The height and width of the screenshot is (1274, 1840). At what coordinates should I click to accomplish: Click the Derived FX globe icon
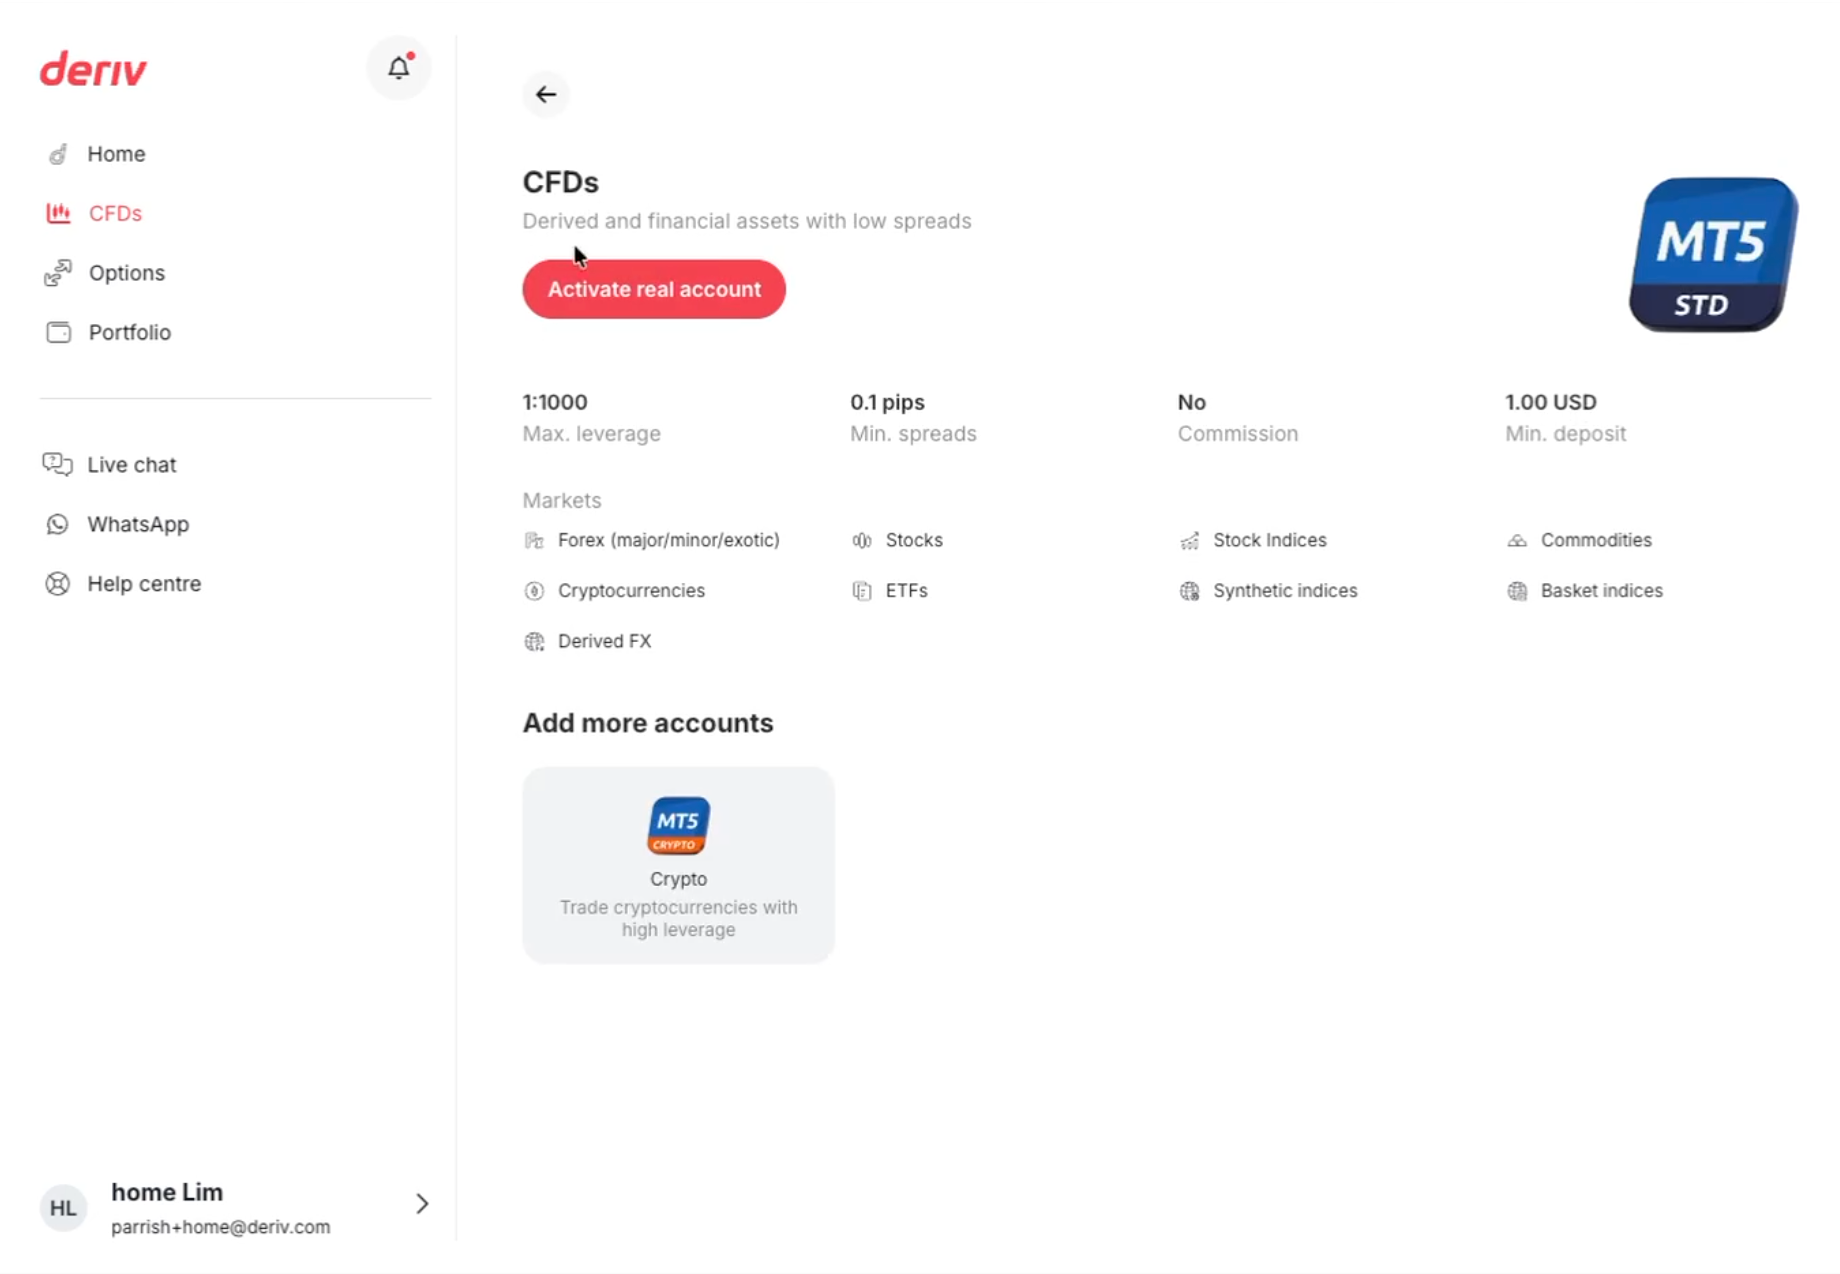(x=534, y=642)
